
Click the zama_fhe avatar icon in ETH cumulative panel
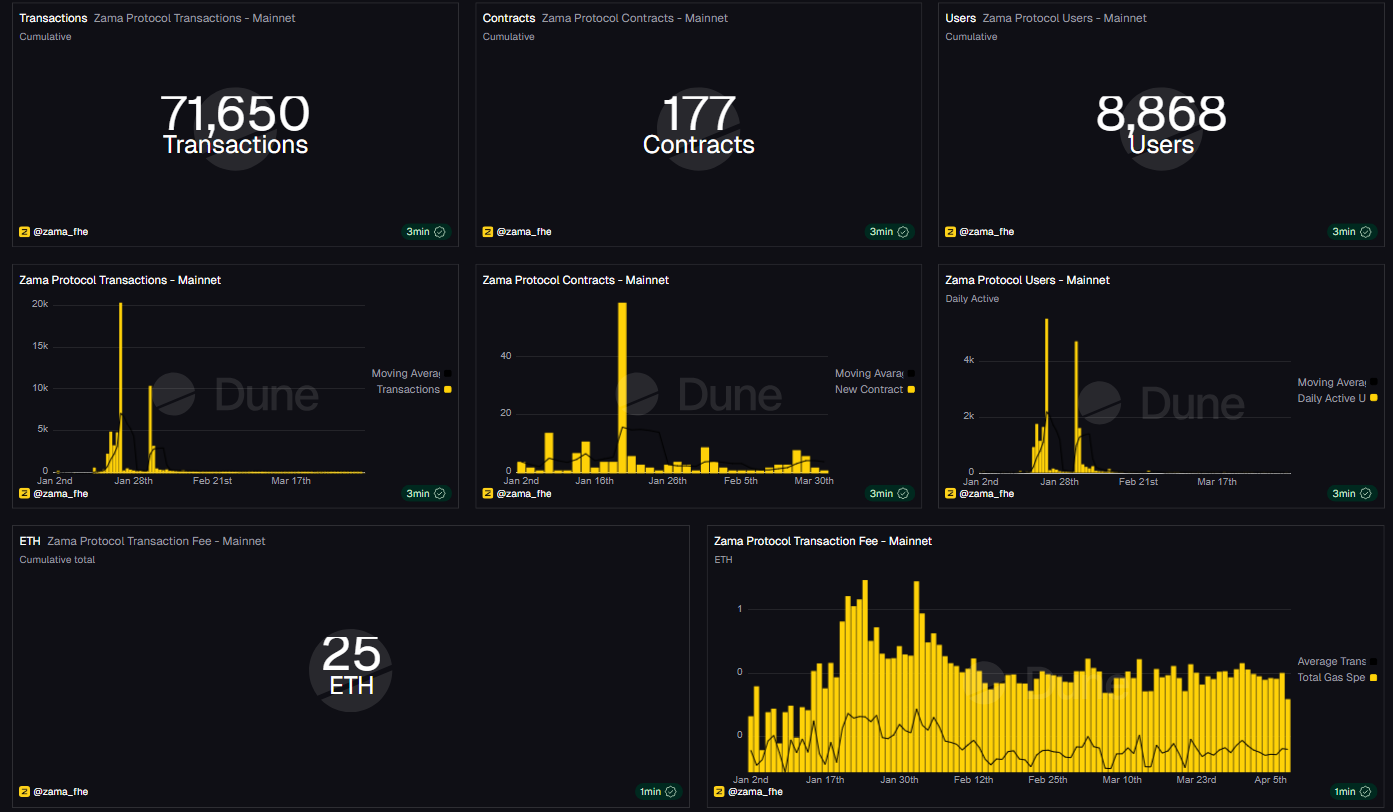[x=25, y=792]
